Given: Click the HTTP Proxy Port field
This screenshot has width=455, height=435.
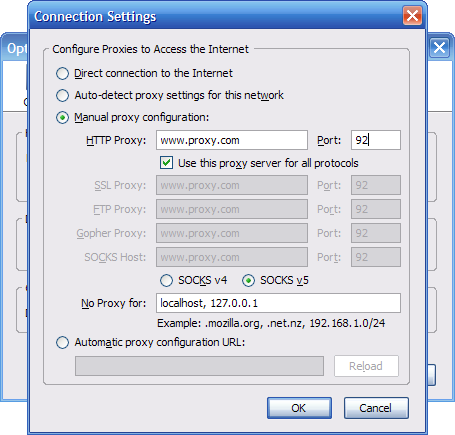Looking at the screenshot, I should click(x=376, y=140).
